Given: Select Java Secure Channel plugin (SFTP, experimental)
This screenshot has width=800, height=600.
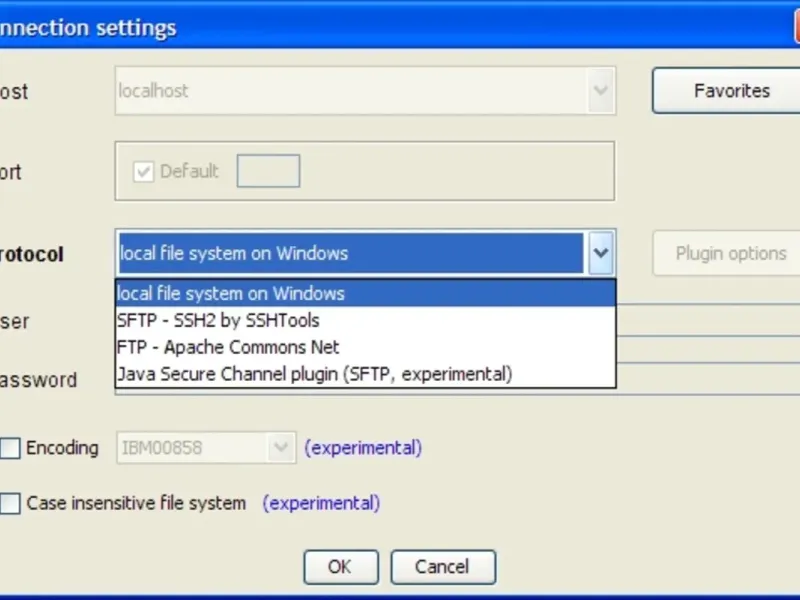Looking at the screenshot, I should (x=365, y=374).
